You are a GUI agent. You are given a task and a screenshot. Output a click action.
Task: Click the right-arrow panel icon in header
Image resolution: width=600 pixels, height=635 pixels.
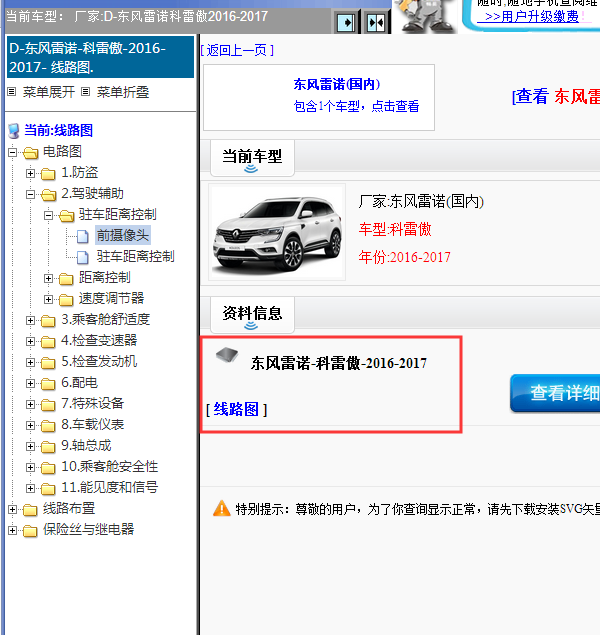345,23
